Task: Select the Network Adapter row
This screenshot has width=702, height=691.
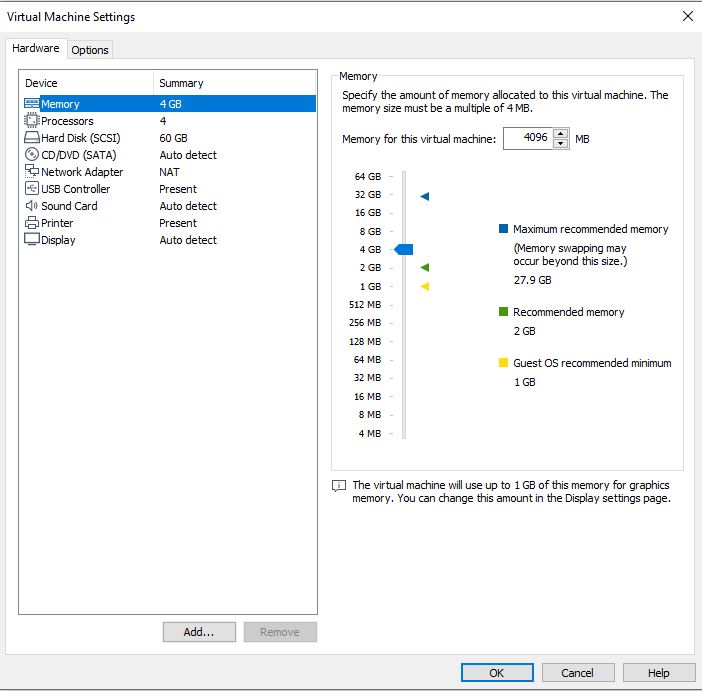Action: coord(170,172)
